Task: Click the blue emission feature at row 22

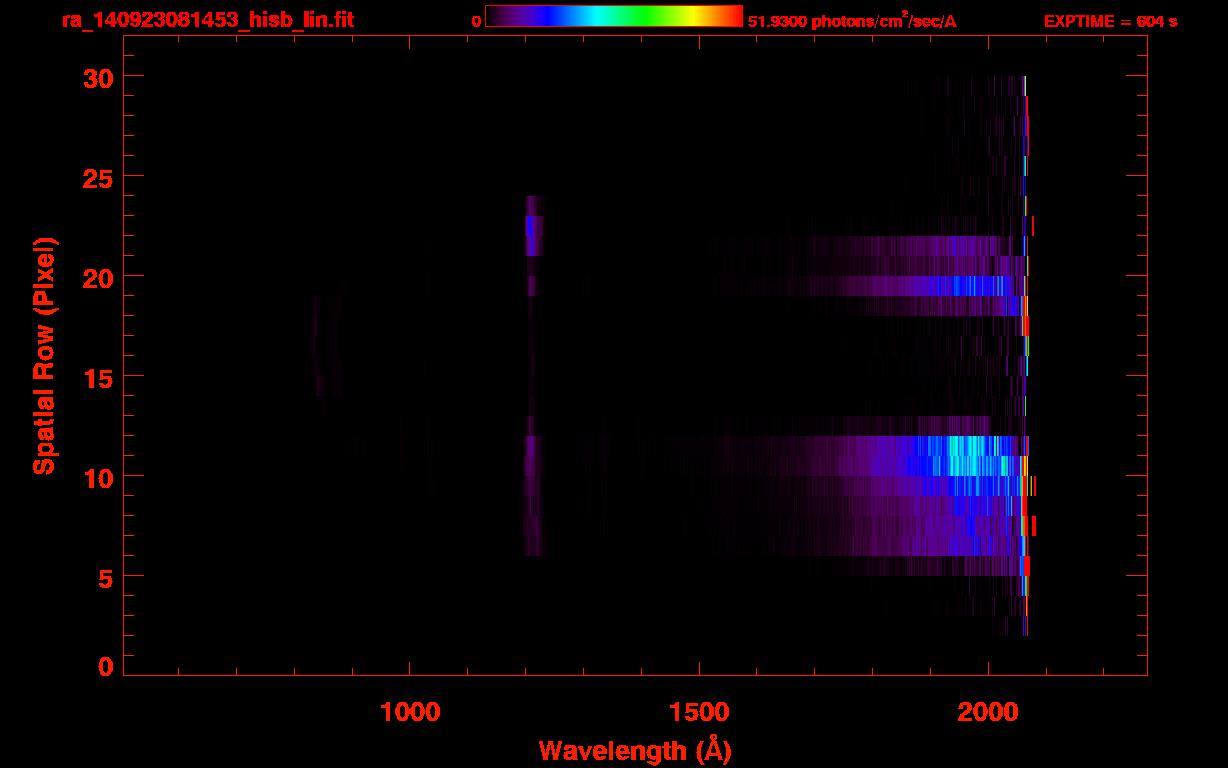Action: 529,226
